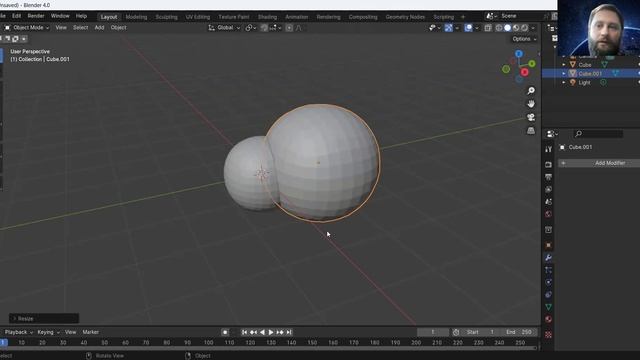Image resolution: width=640 pixels, height=360 pixels.
Task: Open Global transform orientation dropdown
Action: point(224,28)
